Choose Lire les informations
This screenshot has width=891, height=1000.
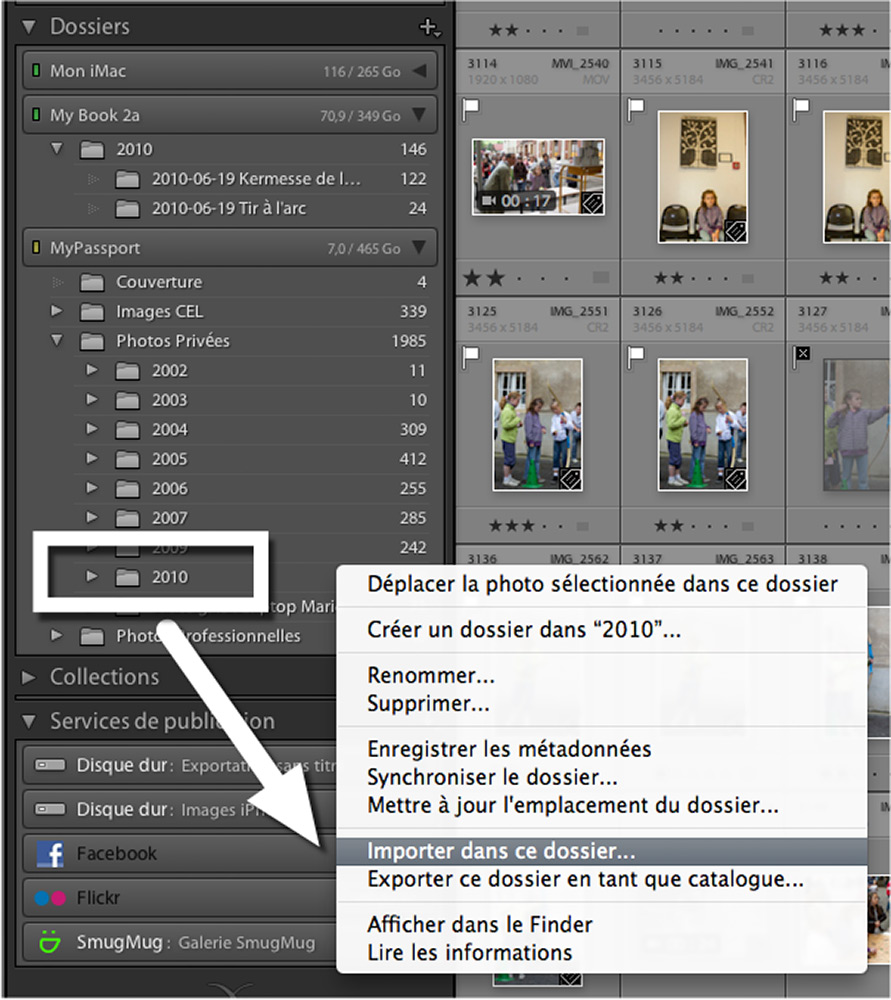(601, 953)
